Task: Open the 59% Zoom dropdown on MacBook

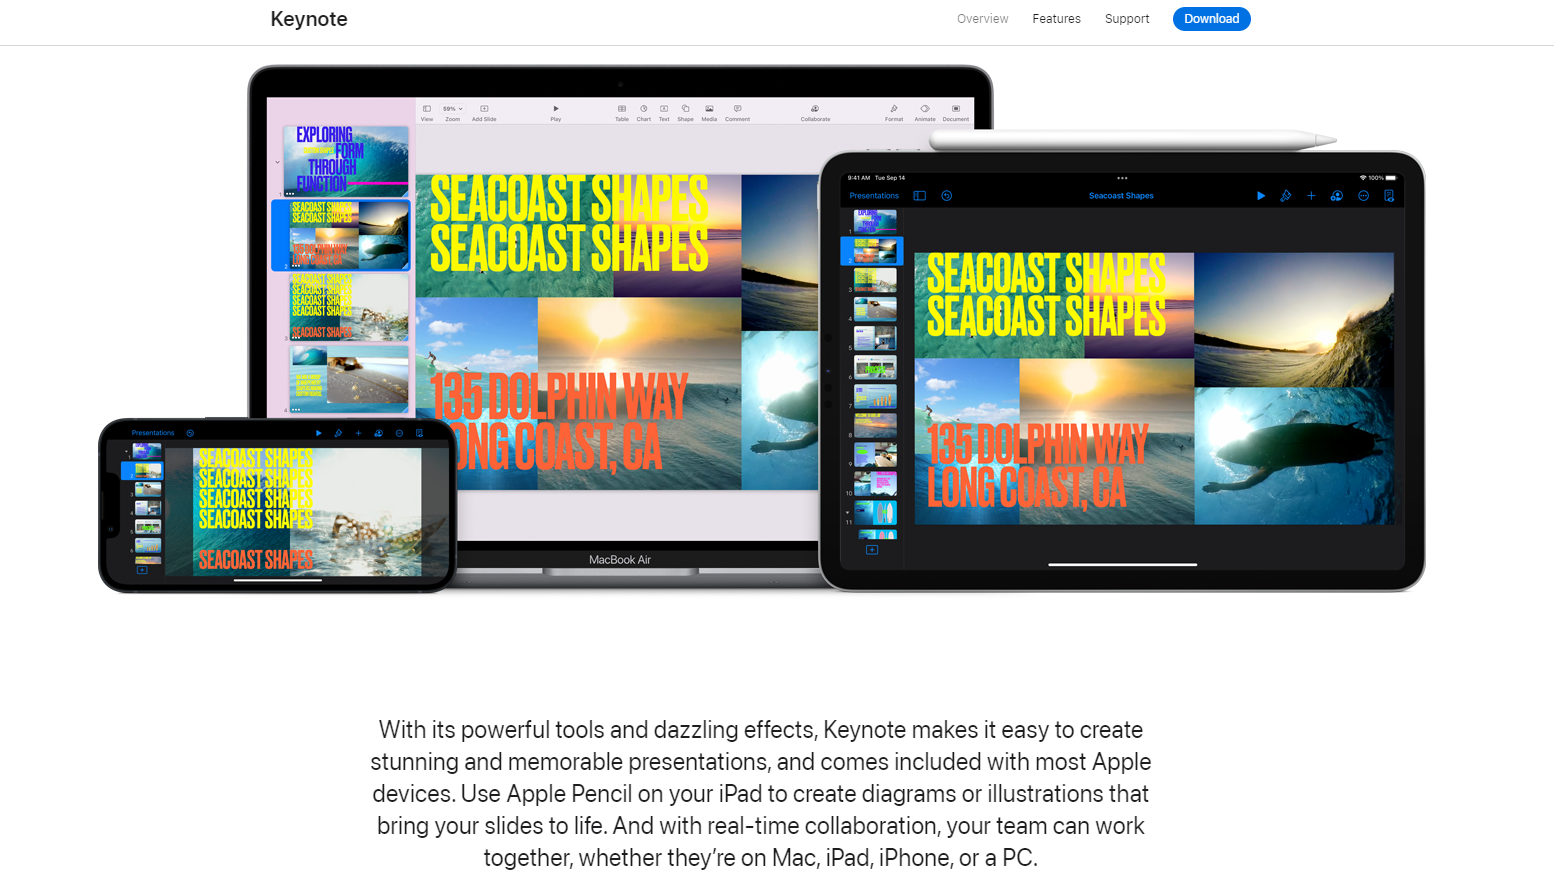Action: pos(453,109)
